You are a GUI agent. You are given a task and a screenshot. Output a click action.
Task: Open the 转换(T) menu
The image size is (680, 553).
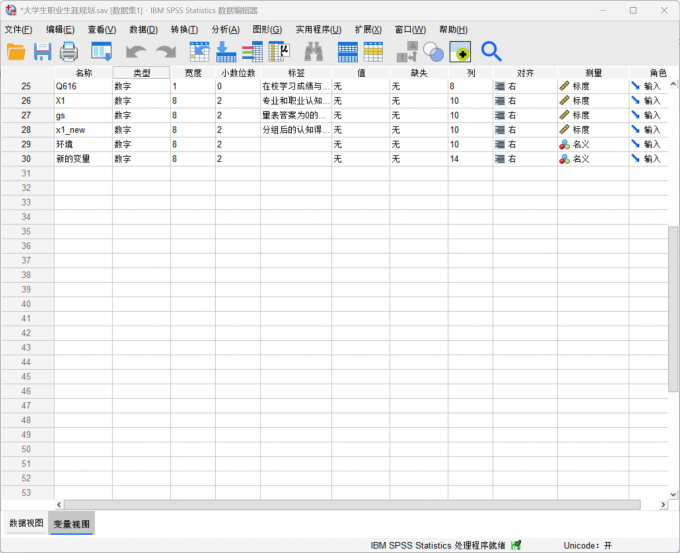click(184, 29)
